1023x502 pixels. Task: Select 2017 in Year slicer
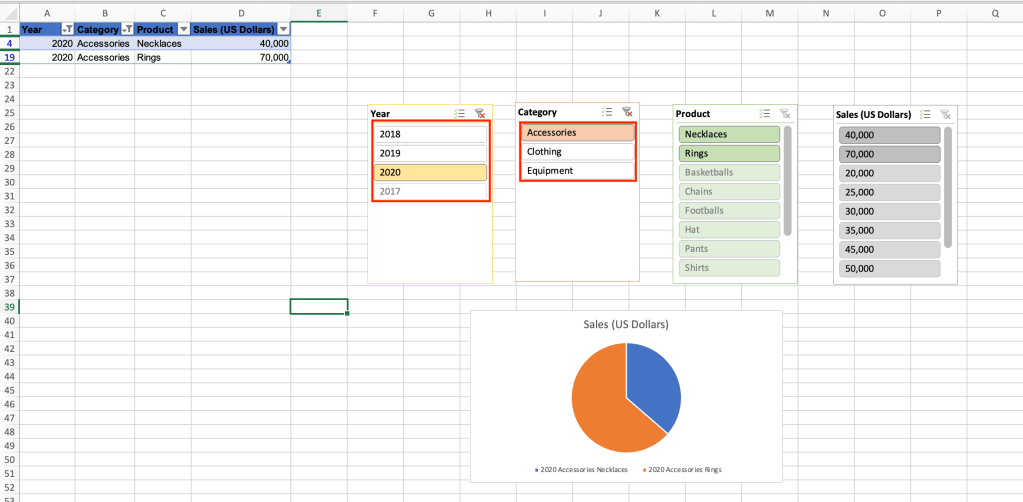point(431,191)
